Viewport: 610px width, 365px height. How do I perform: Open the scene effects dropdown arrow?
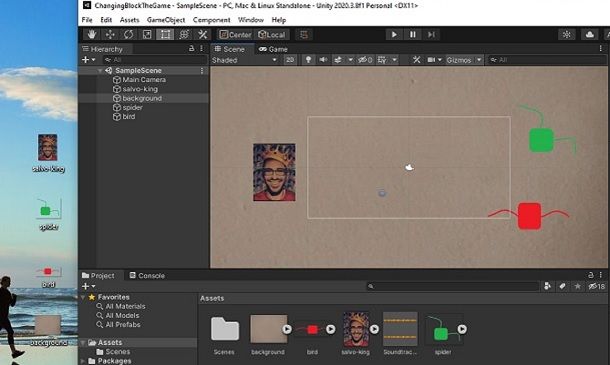pos(350,60)
